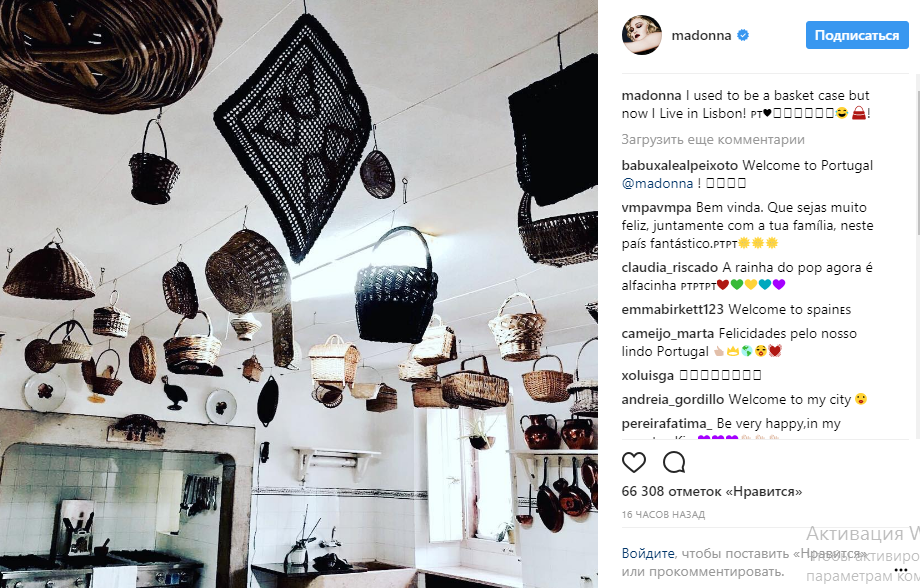The height and width of the screenshot is (588, 920).
Task: Open the madonna username link in header
Action: 701,35
